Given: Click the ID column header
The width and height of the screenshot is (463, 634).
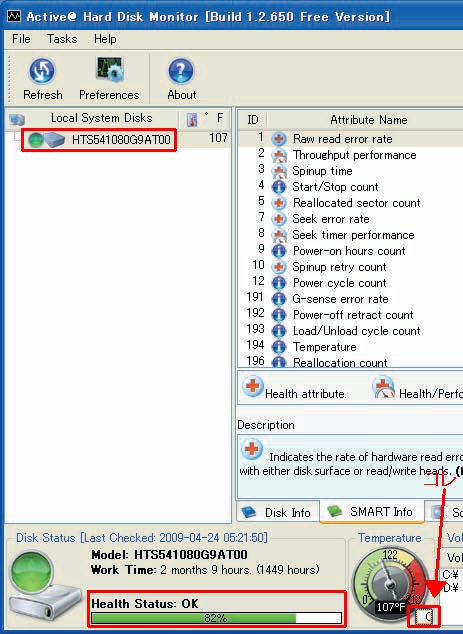Looking at the screenshot, I should click(253, 120).
